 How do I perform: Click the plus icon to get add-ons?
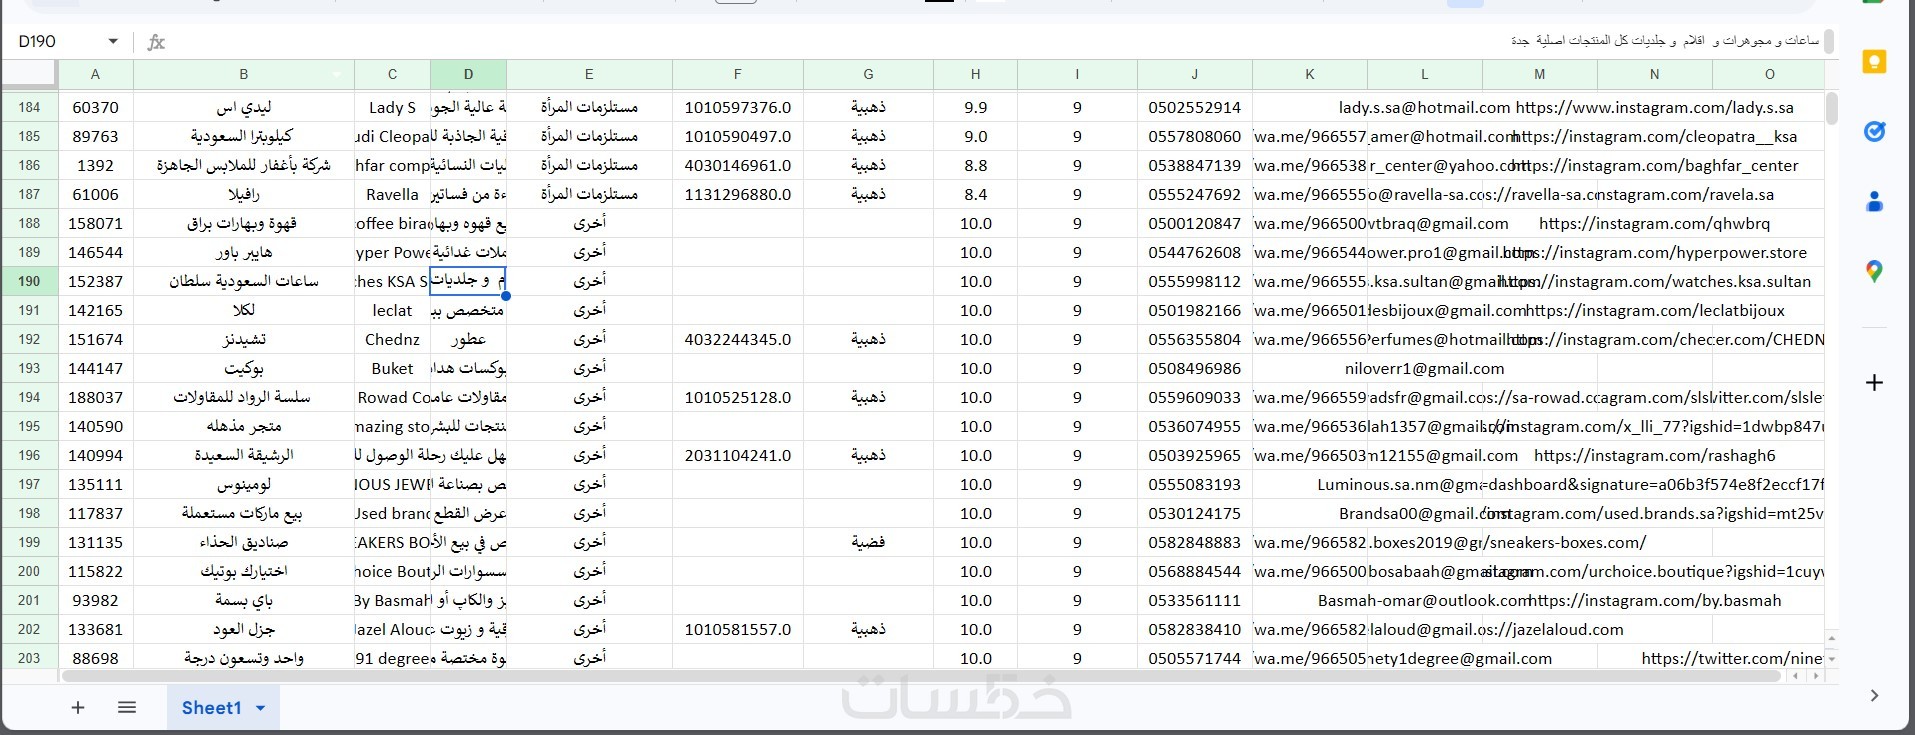1874,382
